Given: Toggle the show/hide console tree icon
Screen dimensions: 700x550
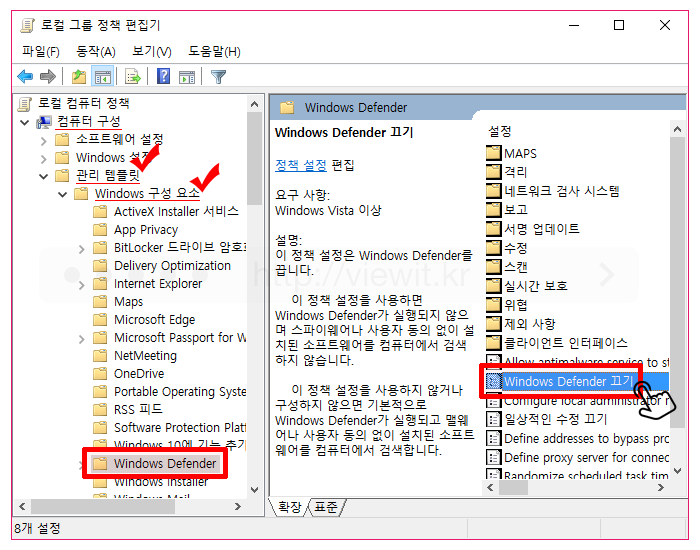Looking at the screenshot, I should [102, 77].
